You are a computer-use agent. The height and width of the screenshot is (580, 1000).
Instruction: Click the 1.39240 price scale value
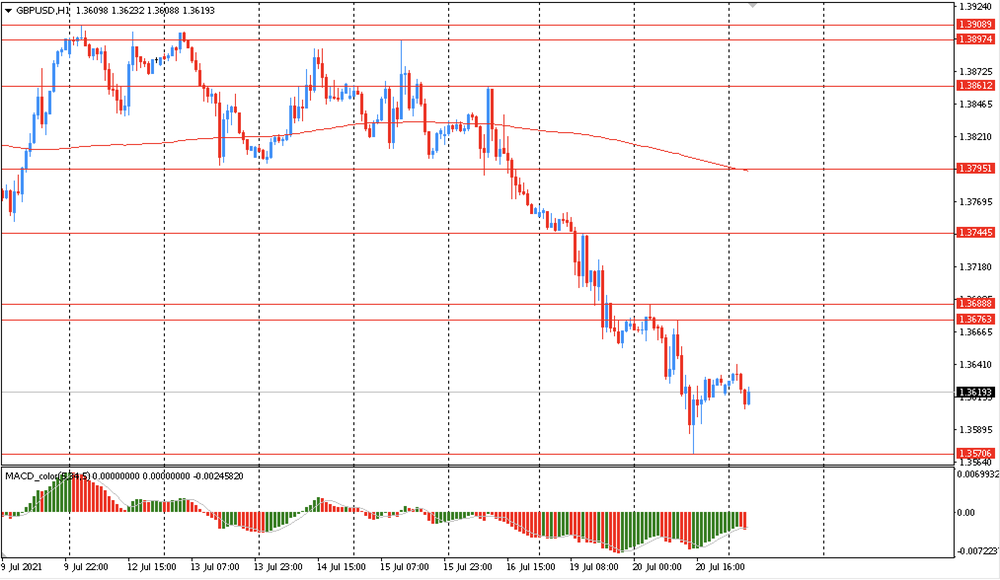click(x=976, y=6)
